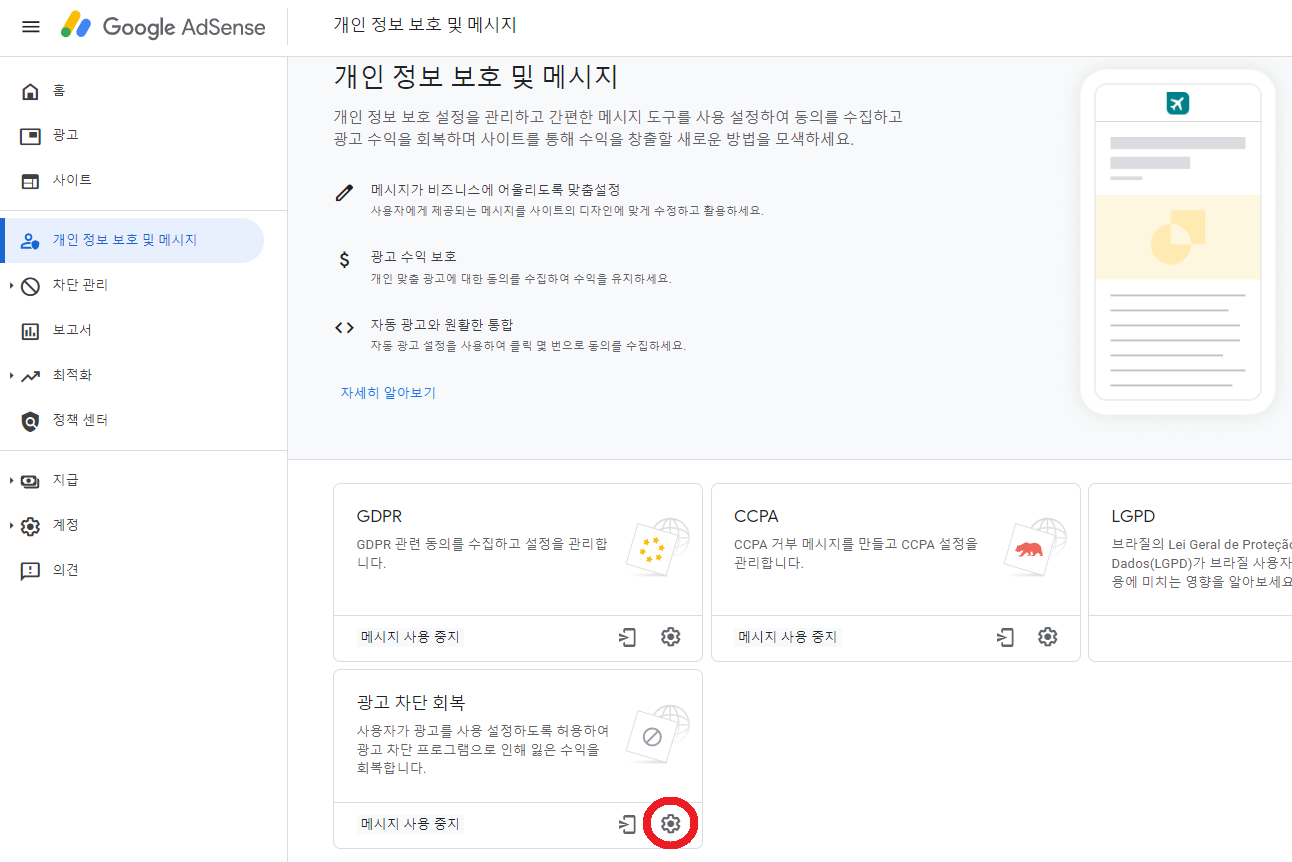This screenshot has height=862, width=1292.
Task: Click the 보고서 reports icon
Action: (x=31, y=331)
